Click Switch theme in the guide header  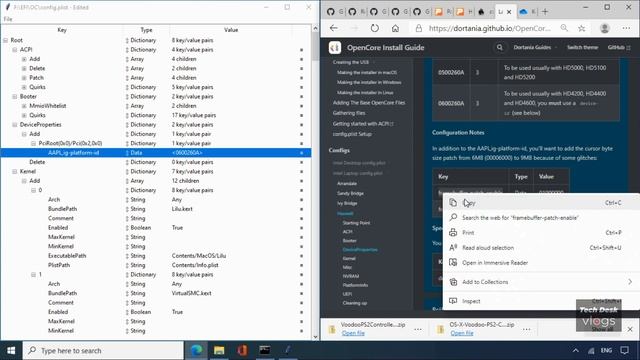(x=582, y=47)
